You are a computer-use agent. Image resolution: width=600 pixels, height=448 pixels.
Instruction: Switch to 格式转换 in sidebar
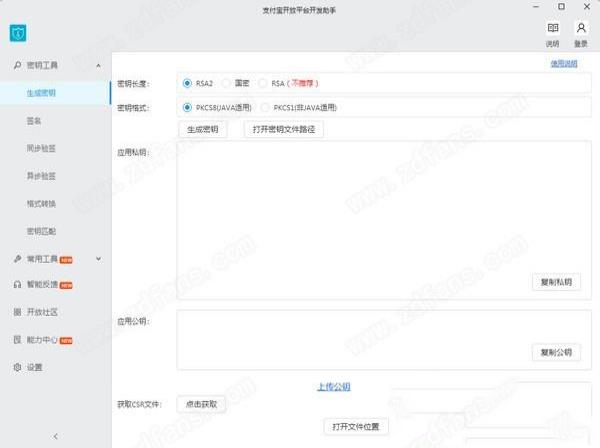(x=41, y=204)
